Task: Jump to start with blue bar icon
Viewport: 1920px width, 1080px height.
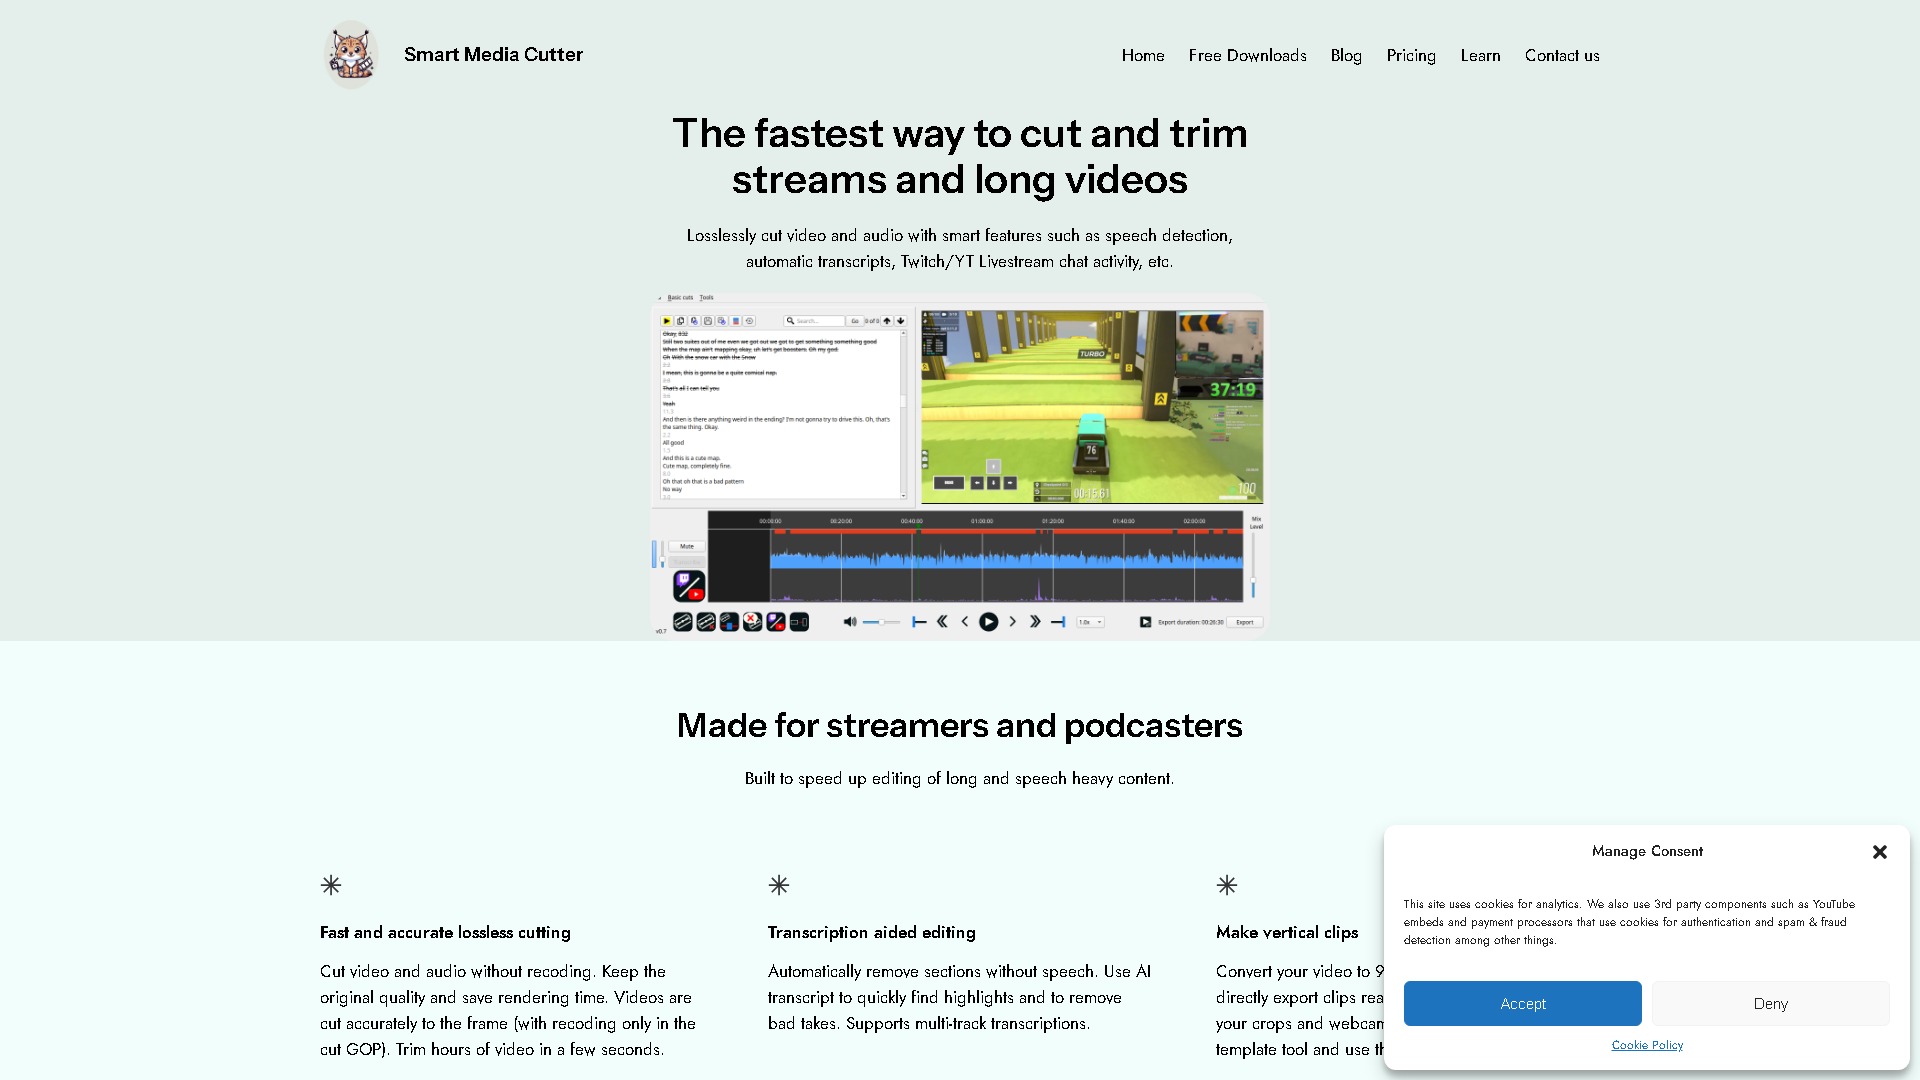Action: (919, 622)
